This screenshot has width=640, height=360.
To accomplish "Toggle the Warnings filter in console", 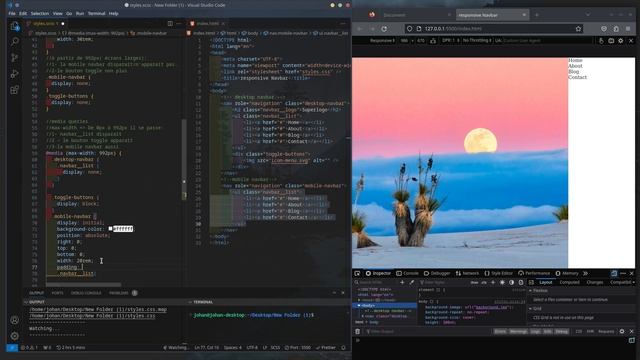I will 518,331.
